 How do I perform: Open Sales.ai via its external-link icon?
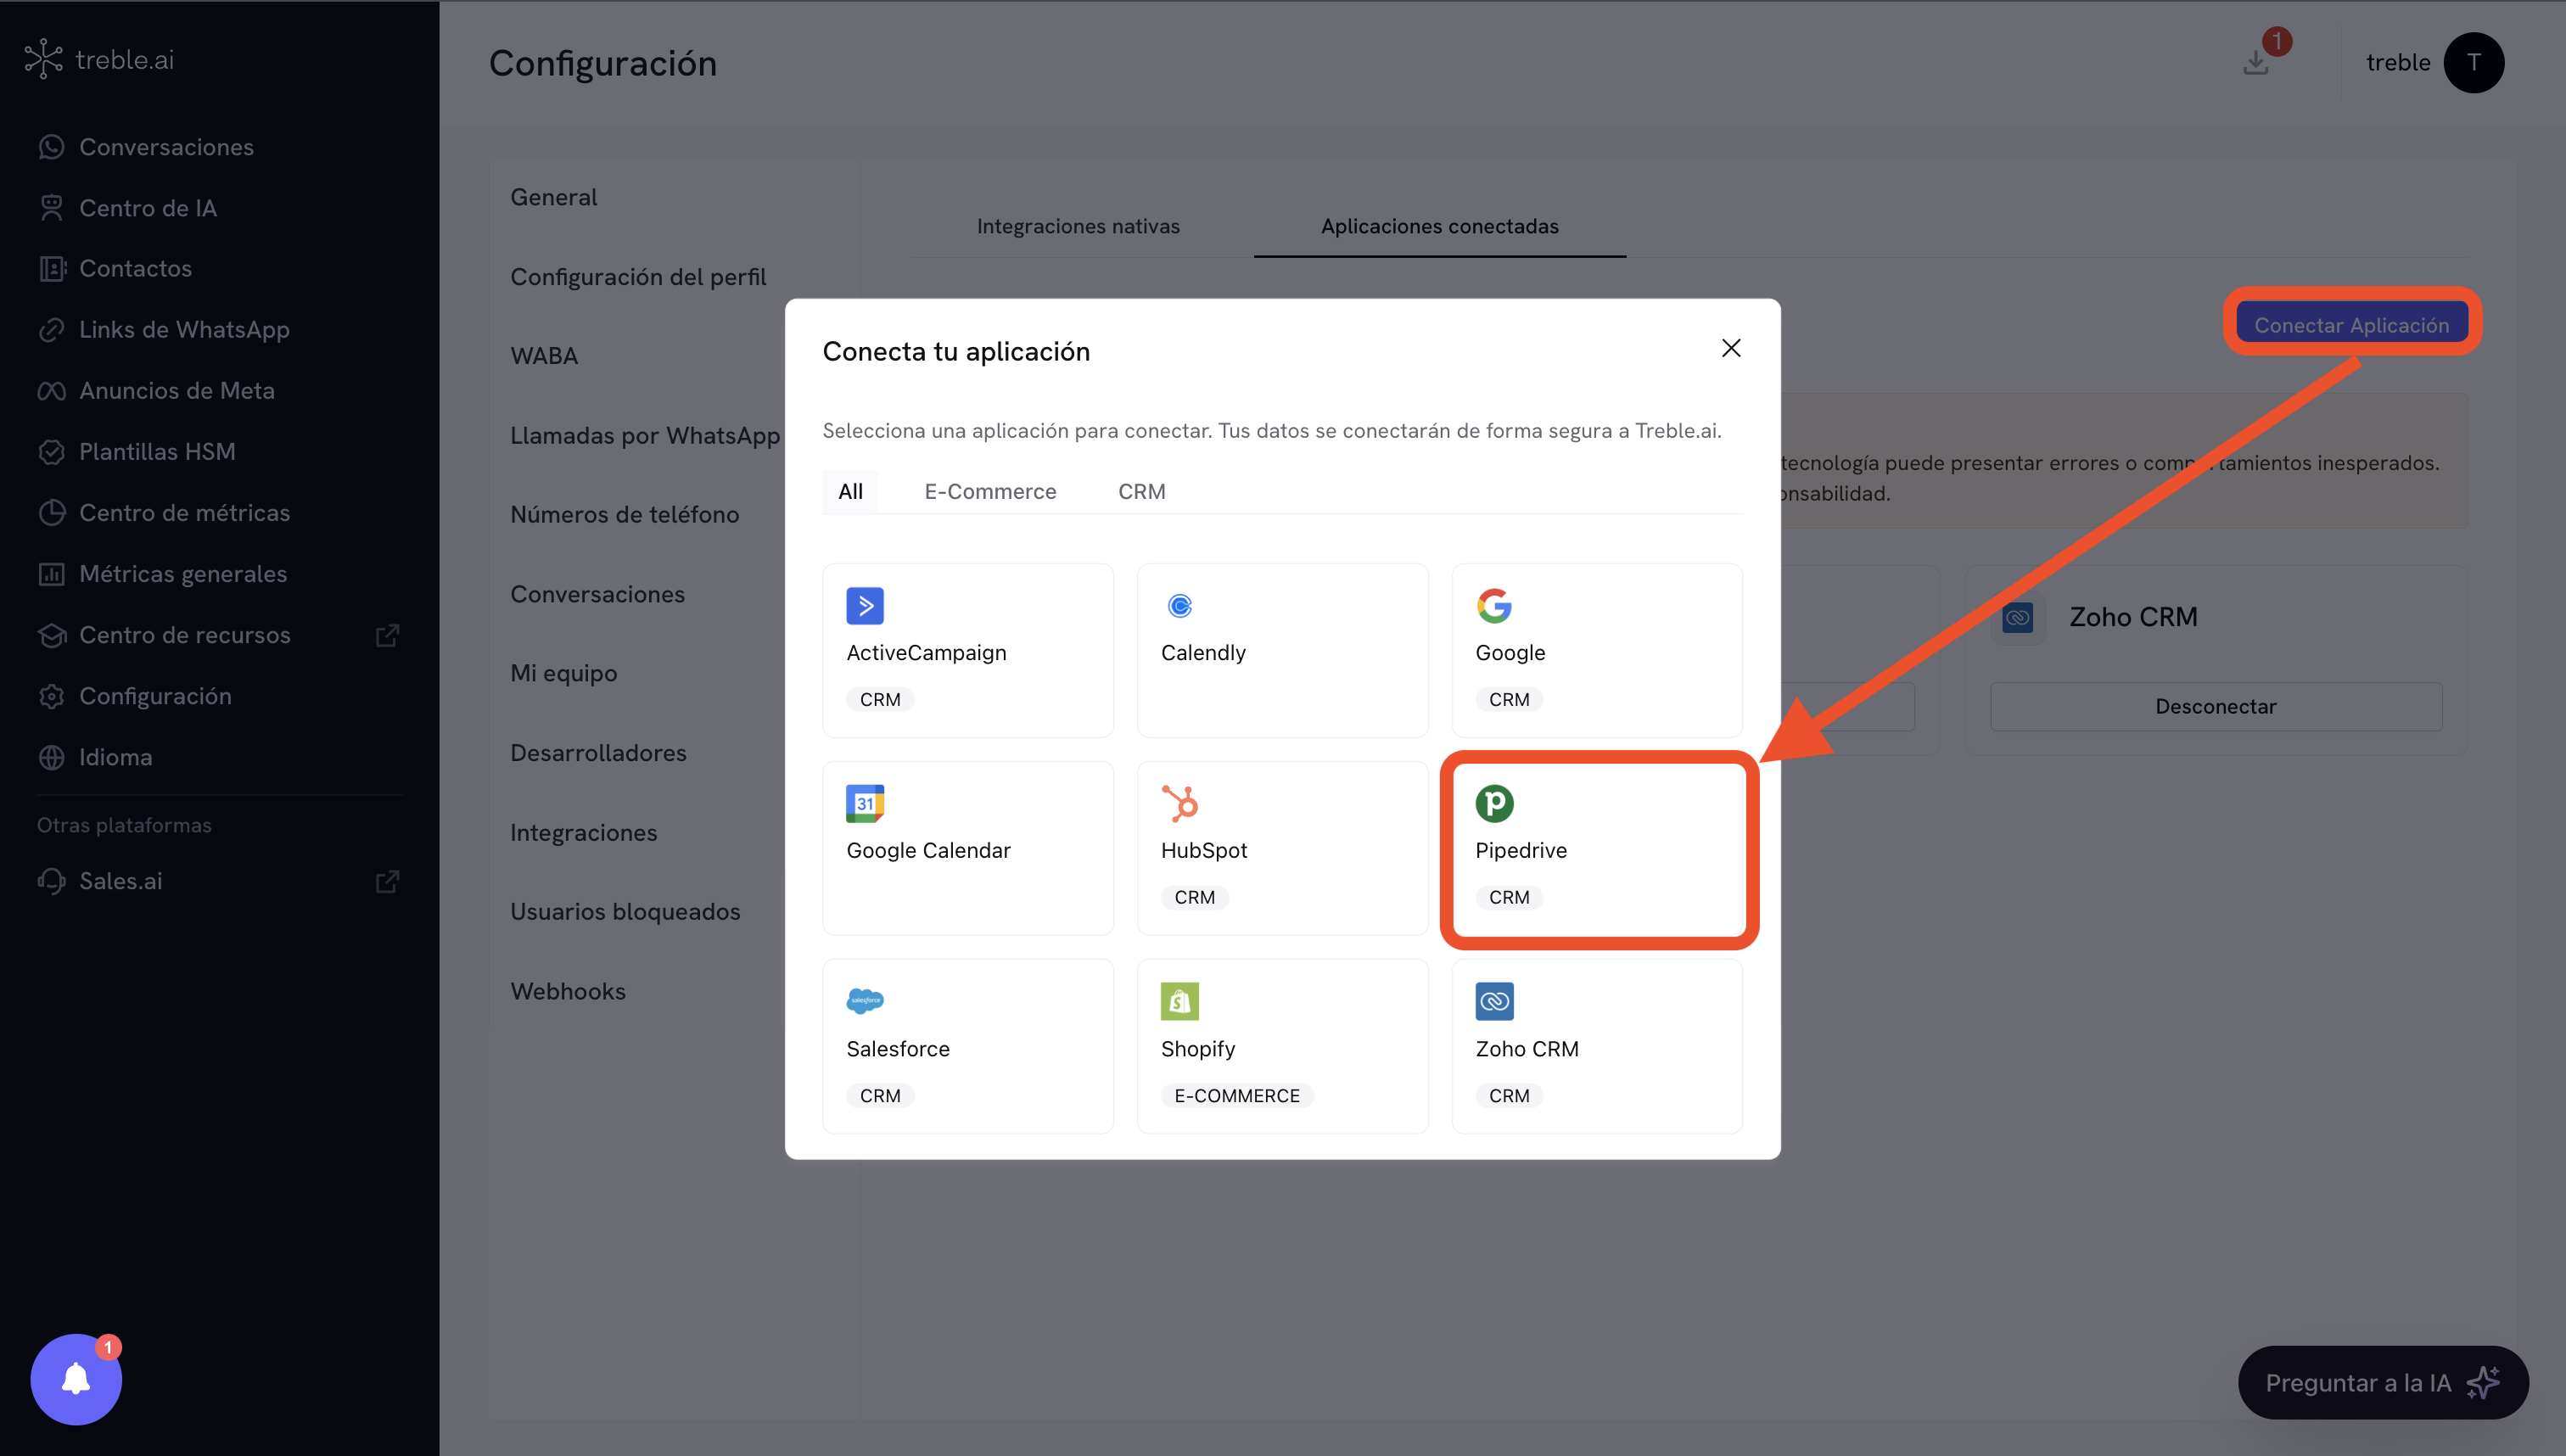click(387, 881)
